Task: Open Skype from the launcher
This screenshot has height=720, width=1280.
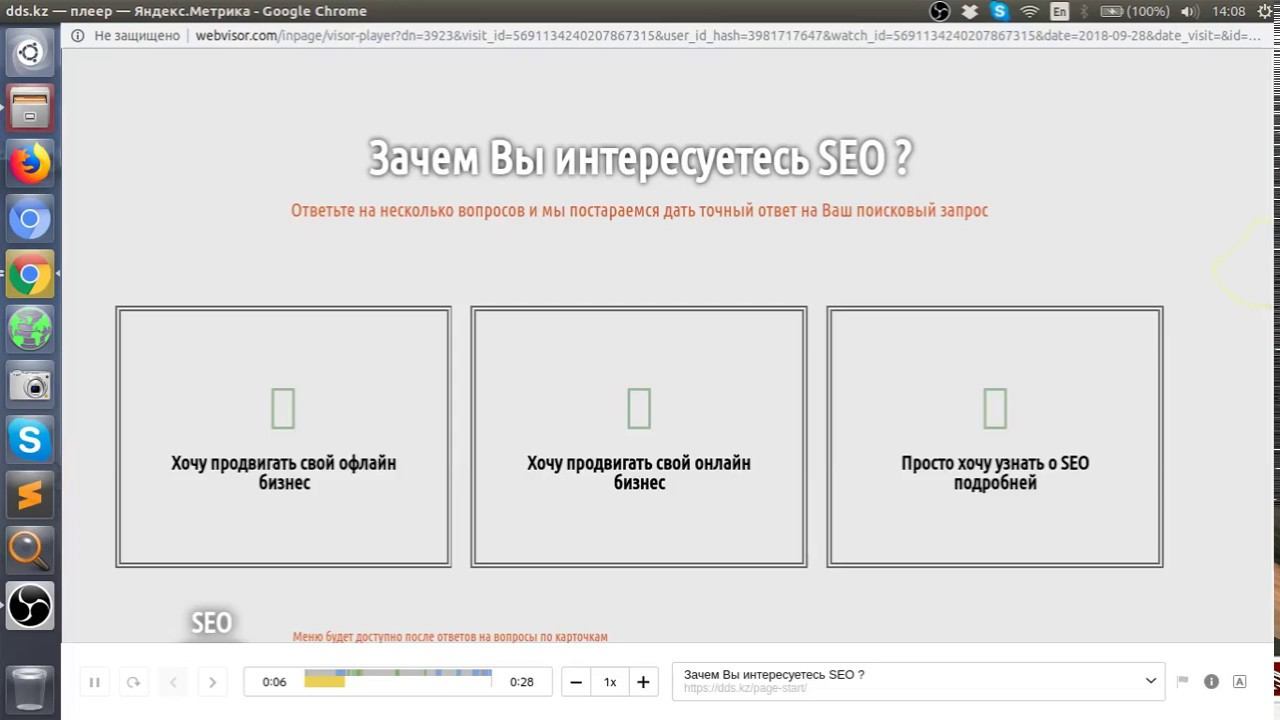Action: [x=30, y=440]
